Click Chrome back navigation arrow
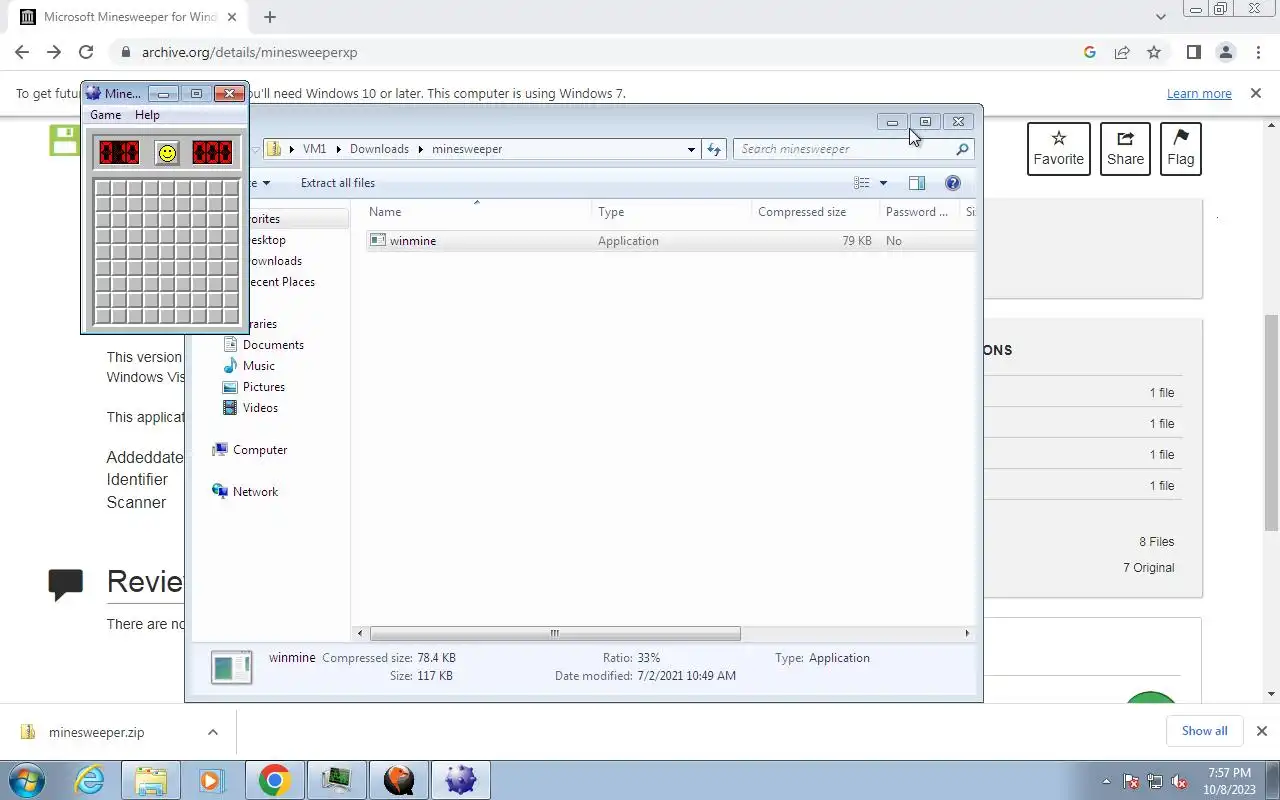This screenshot has width=1280, height=800. pos(22,52)
